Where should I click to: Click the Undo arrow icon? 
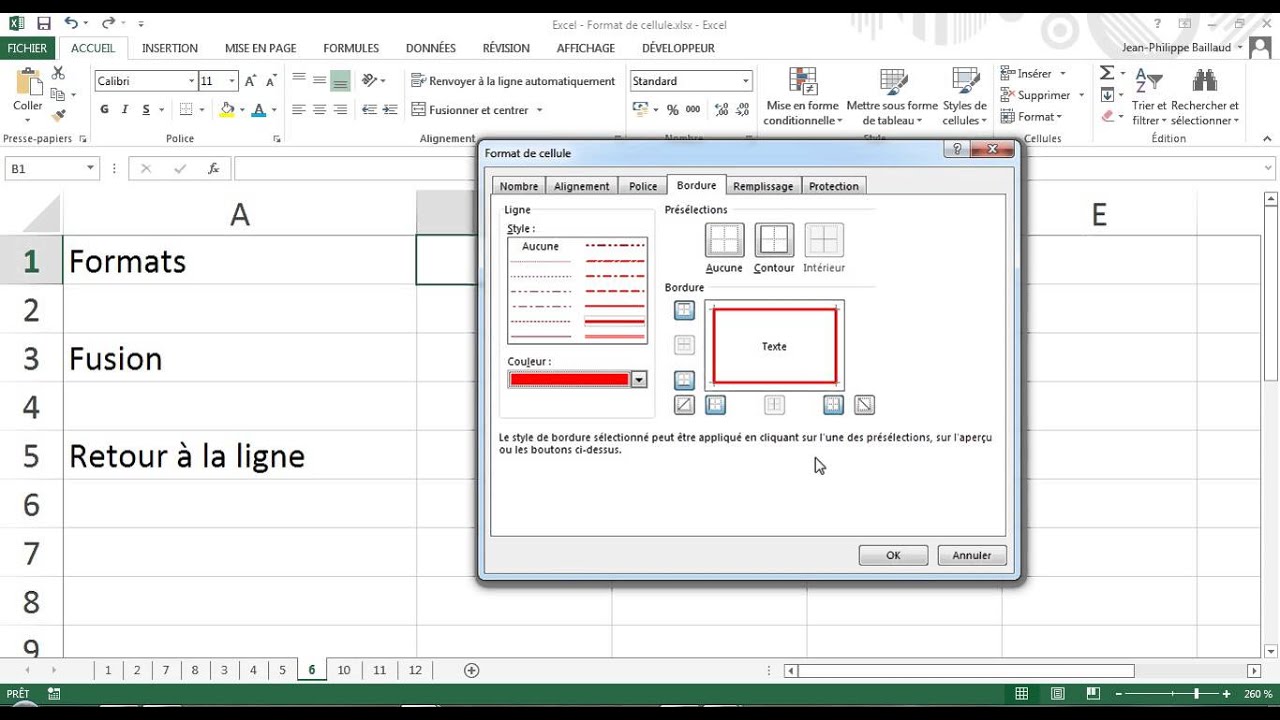point(70,23)
